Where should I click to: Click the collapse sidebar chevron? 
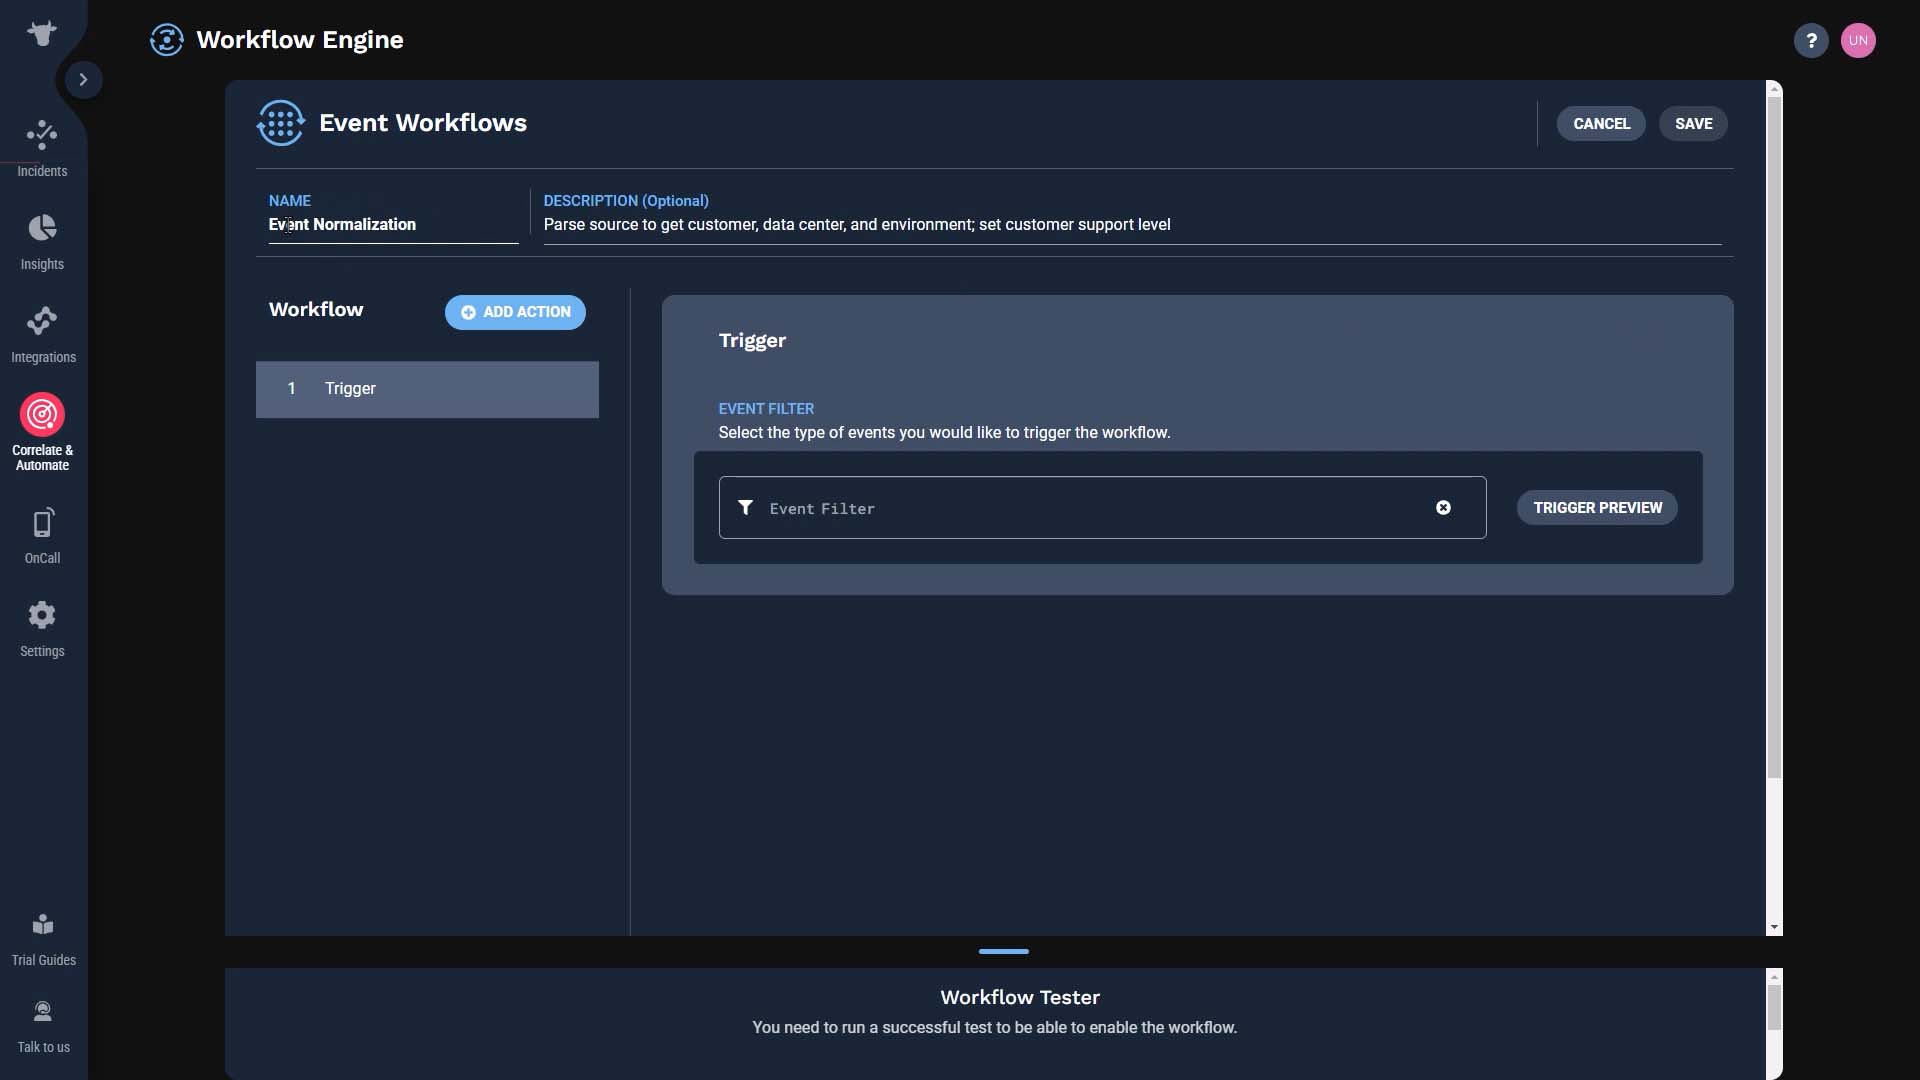coord(82,79)
